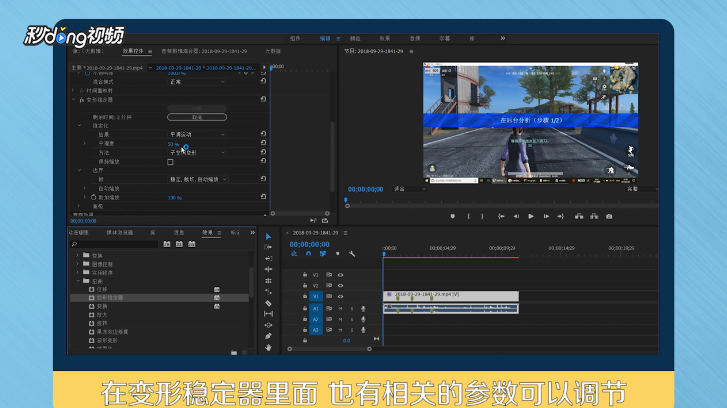Open stabilization method dropdown
This screenshot has width=727, height=408.
tap(197, 153)
